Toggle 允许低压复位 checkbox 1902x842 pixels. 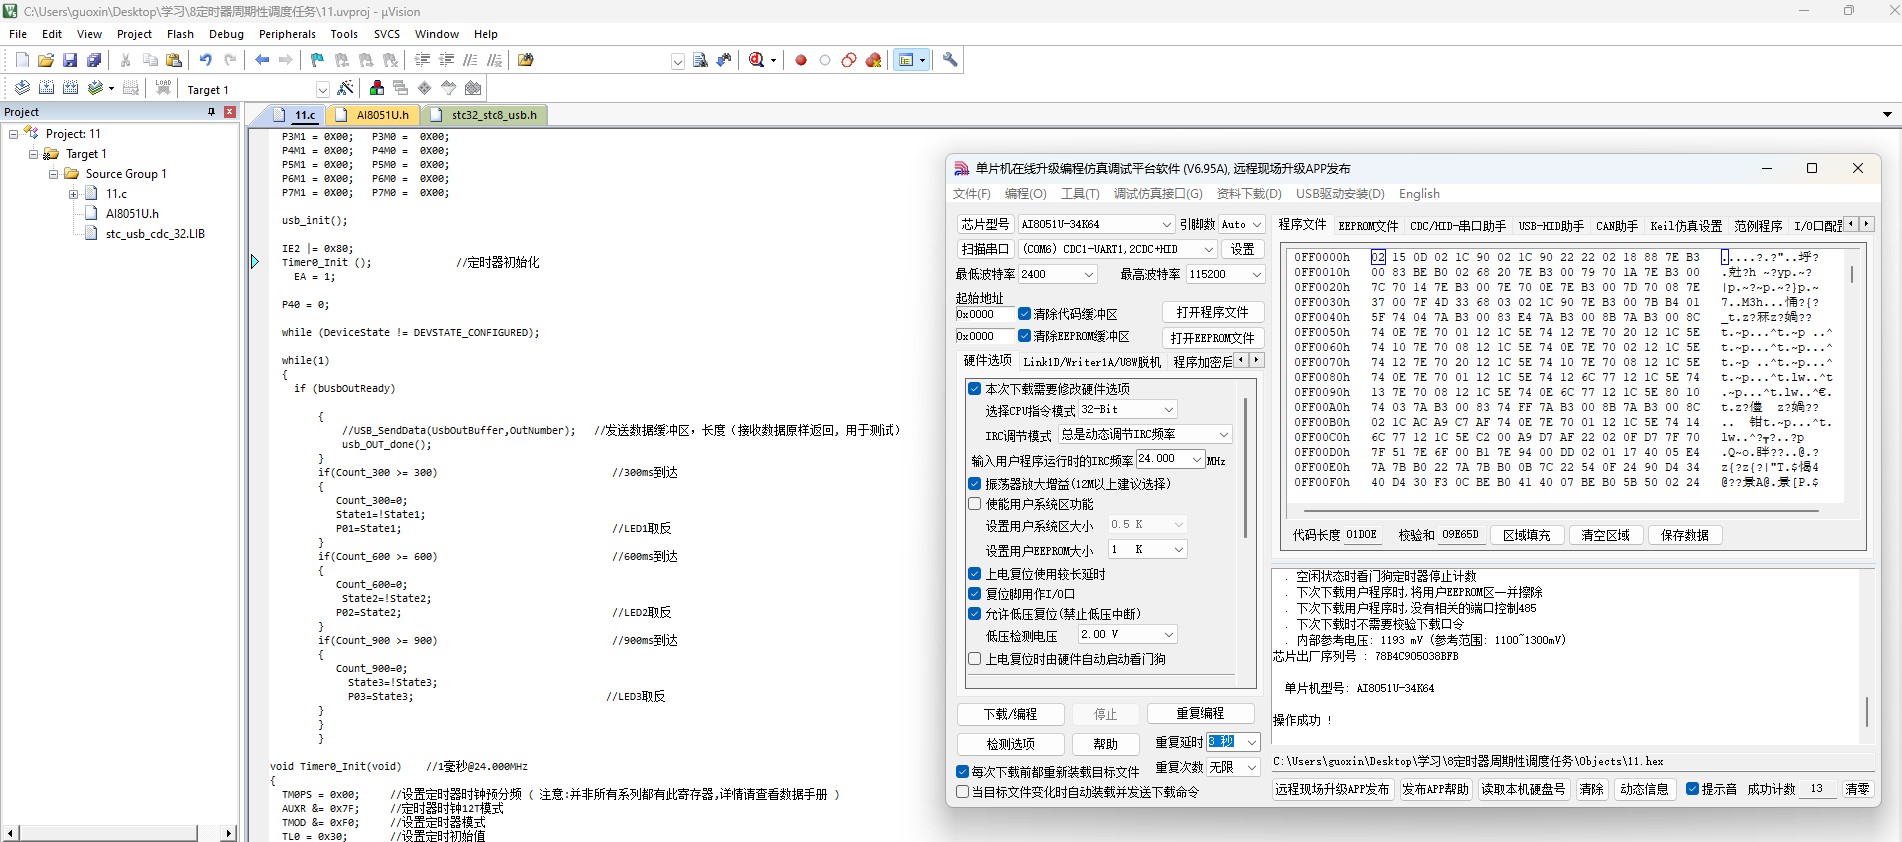point(975,614)
